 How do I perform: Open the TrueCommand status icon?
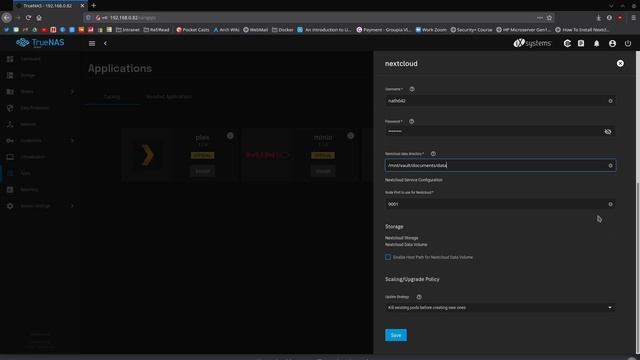(x=567, y=43)
